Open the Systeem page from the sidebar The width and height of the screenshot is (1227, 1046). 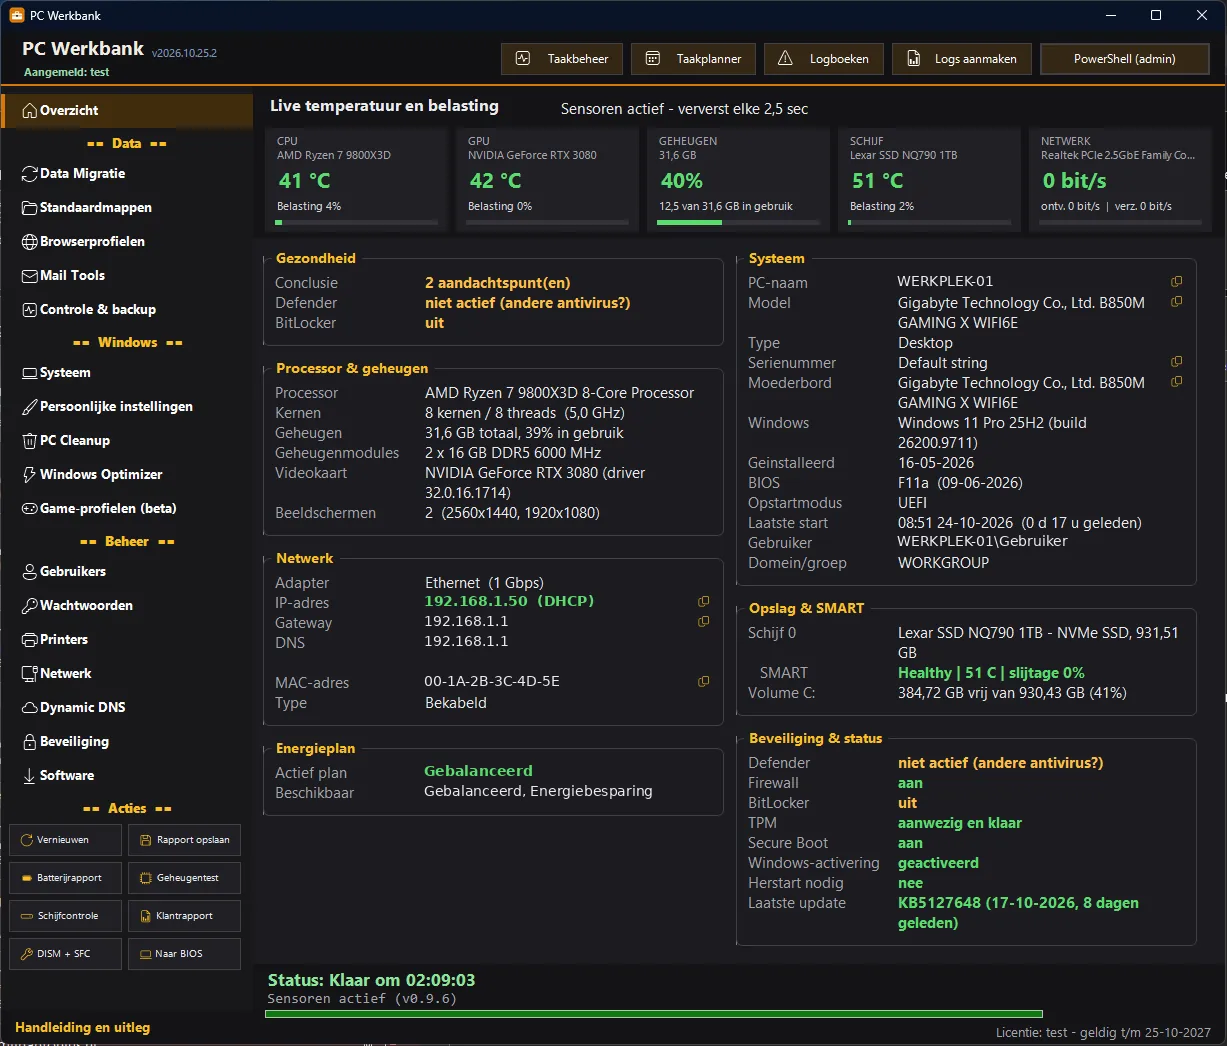[x=127, y=373]
